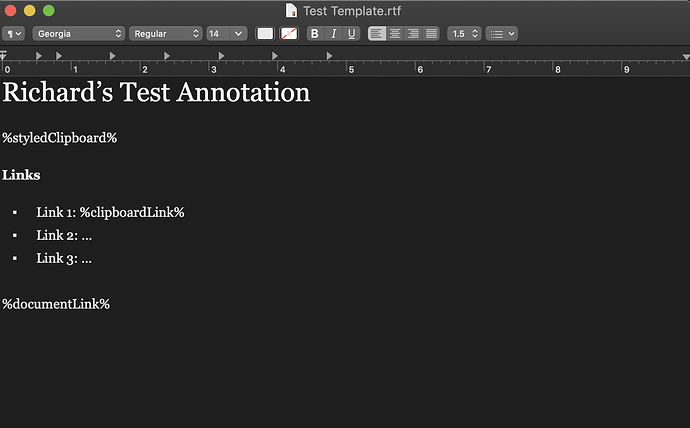
Task: Open the list bullets and numbering menu
Action: 502,33
